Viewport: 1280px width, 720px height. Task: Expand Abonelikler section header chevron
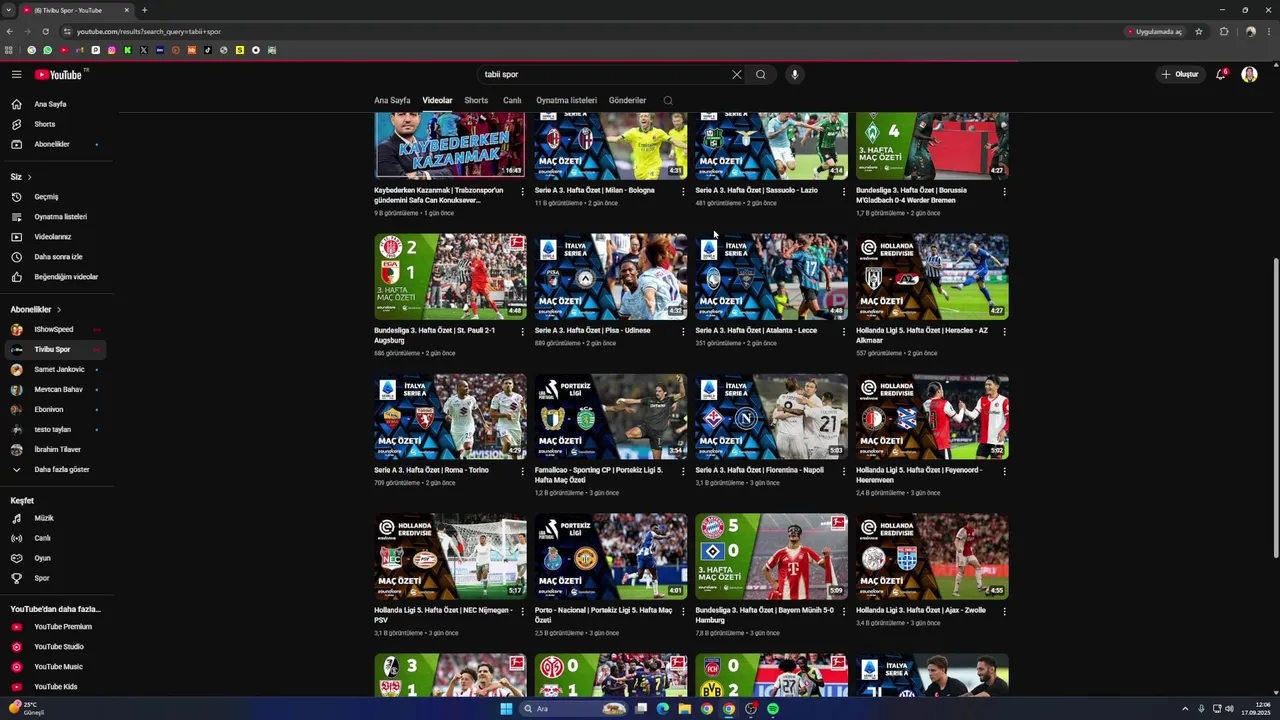click(x=59, y=310)
